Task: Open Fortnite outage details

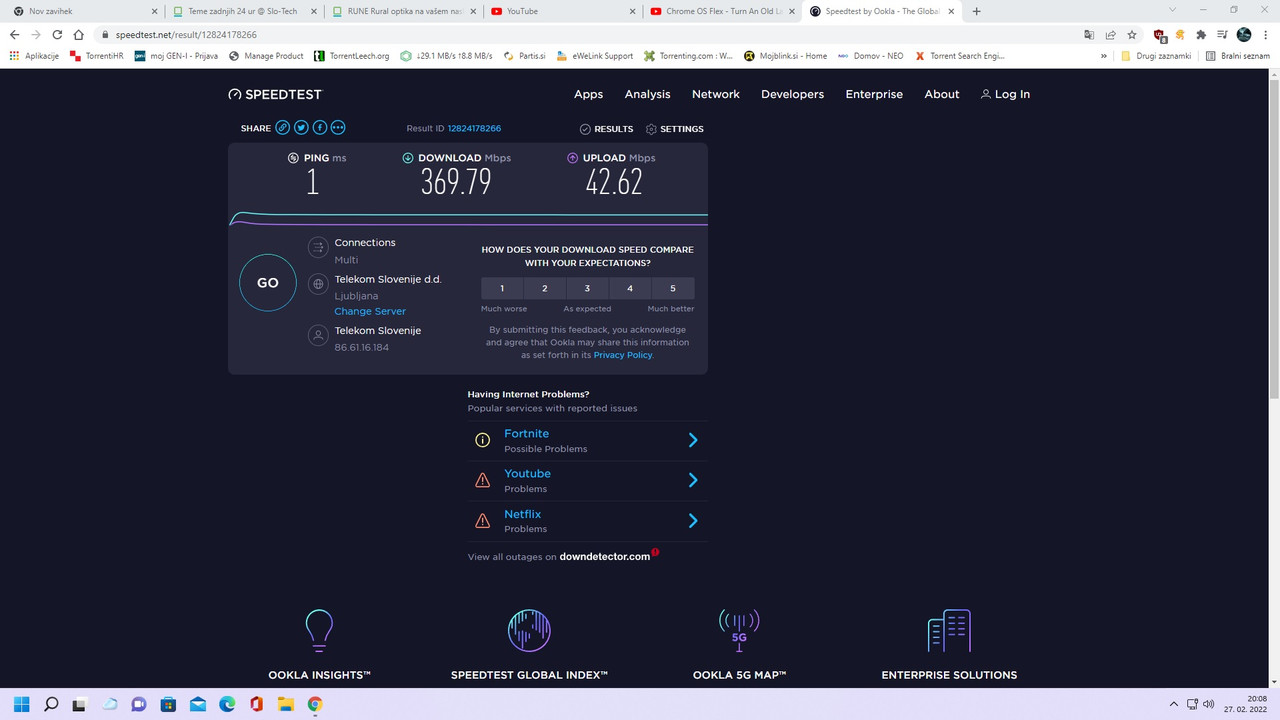Action: pyautogui.click(x=526, y=434)
